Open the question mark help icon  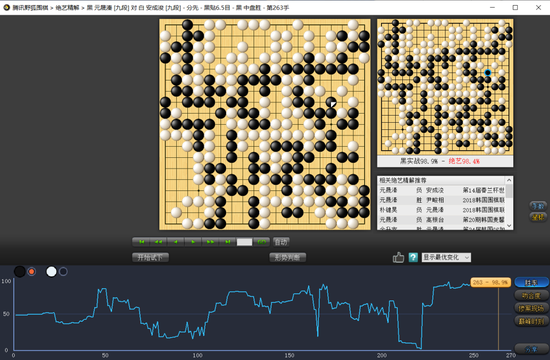[x=413, y=258]
